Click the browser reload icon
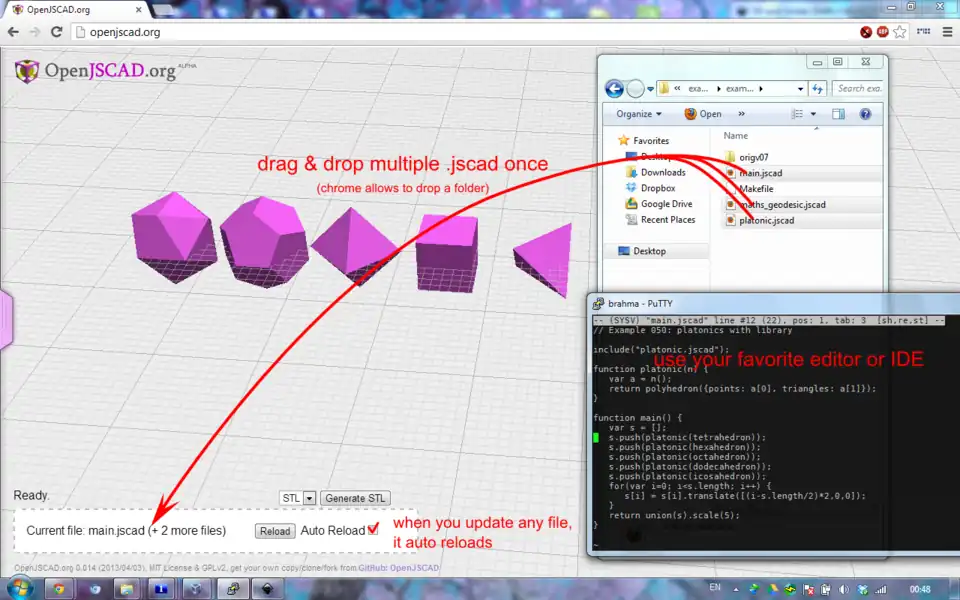Image resolution: width=960 pixels, height=600 pixels. [x=56, y=32]
